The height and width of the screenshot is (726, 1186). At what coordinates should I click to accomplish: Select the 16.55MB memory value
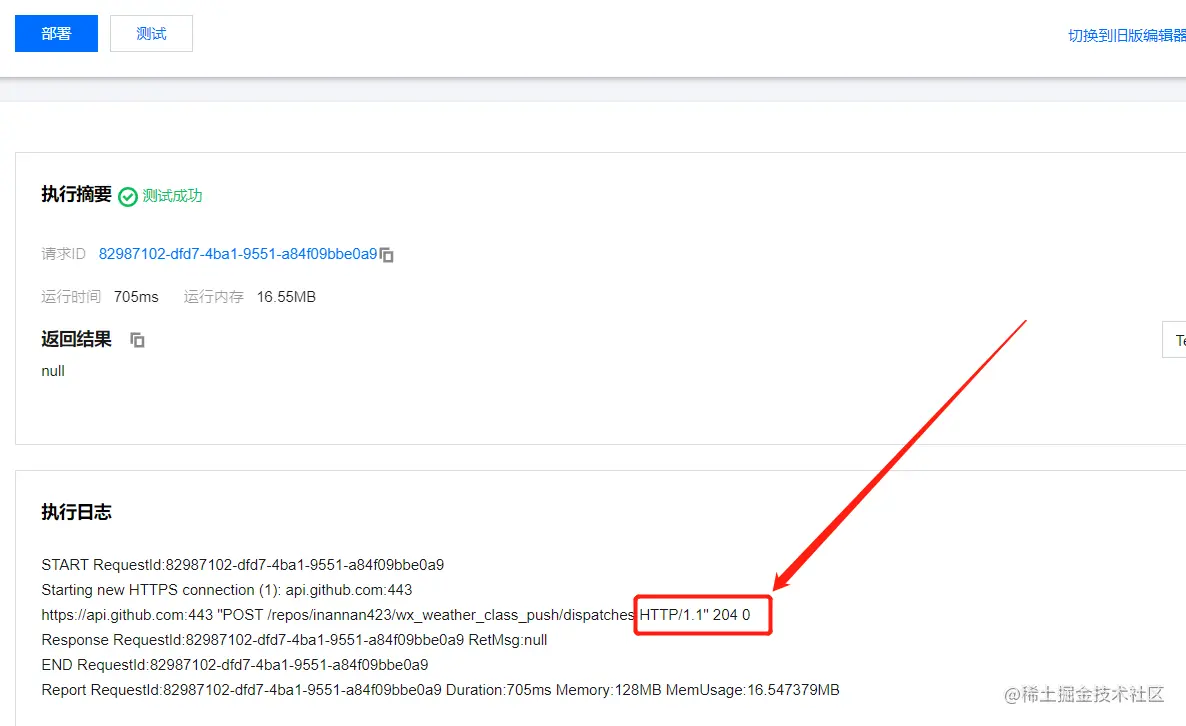point(286,297)
